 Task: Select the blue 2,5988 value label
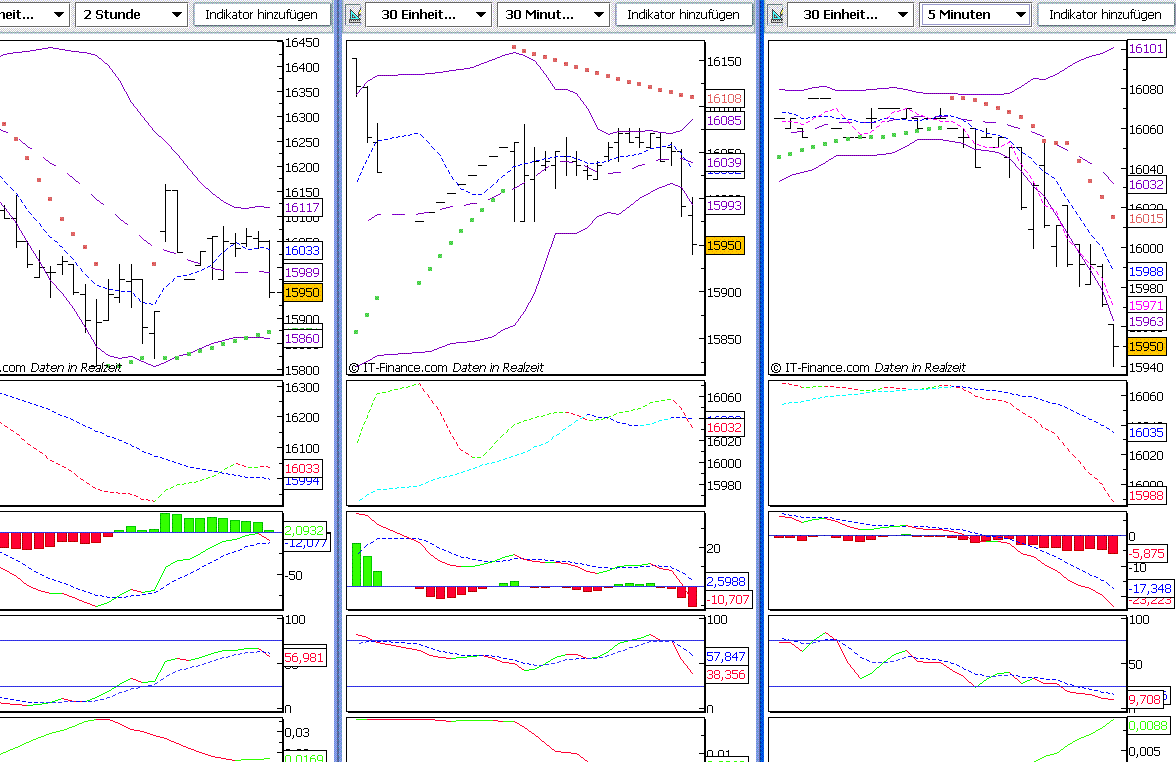tap(727, 581)
